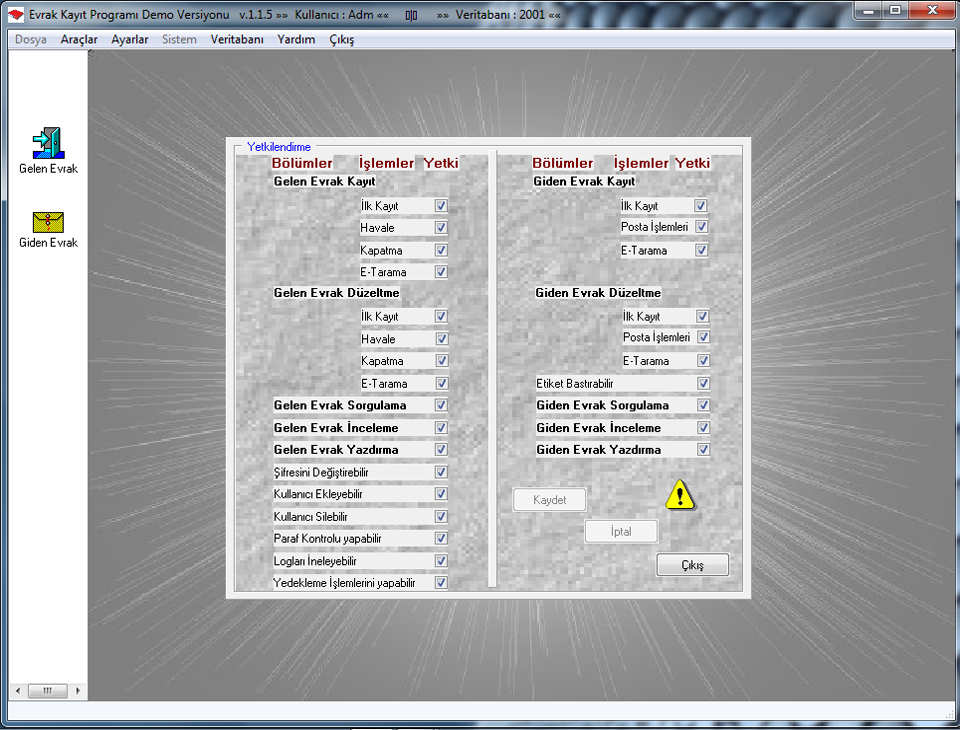The height and width of the screenshot is (730, 960).
Task: Toggle Gelen Evrak İnceleme checkbox
Action: [x=441, y=427]
